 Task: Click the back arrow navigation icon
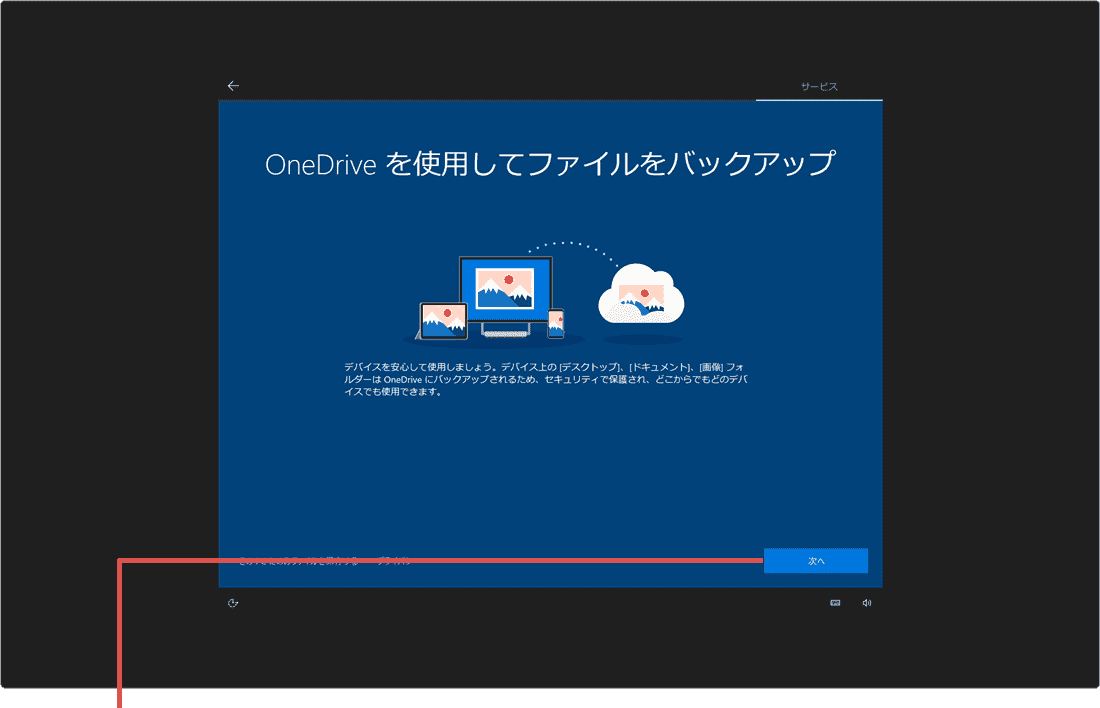point(233,85)
